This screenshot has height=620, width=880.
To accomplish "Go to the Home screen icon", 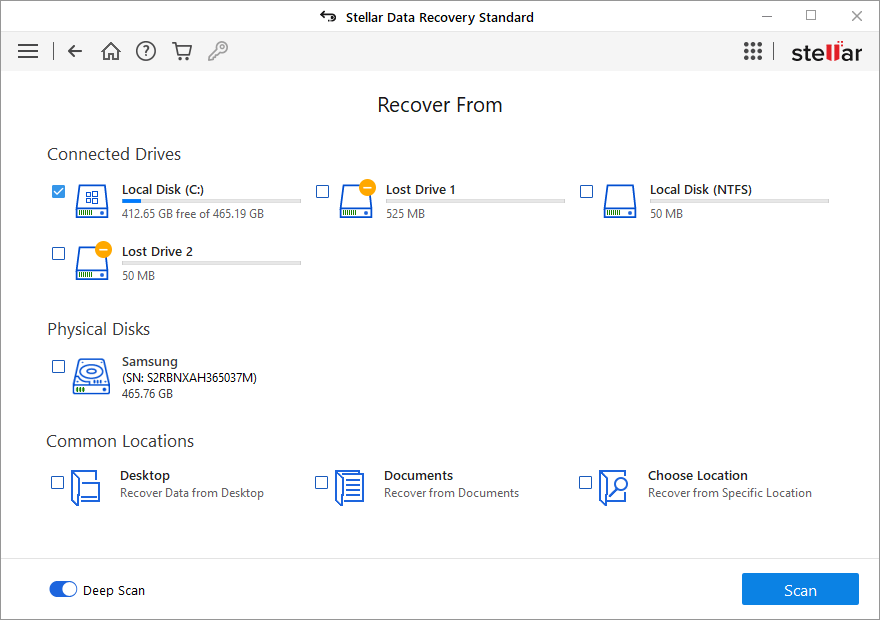I will click(111, 50).
